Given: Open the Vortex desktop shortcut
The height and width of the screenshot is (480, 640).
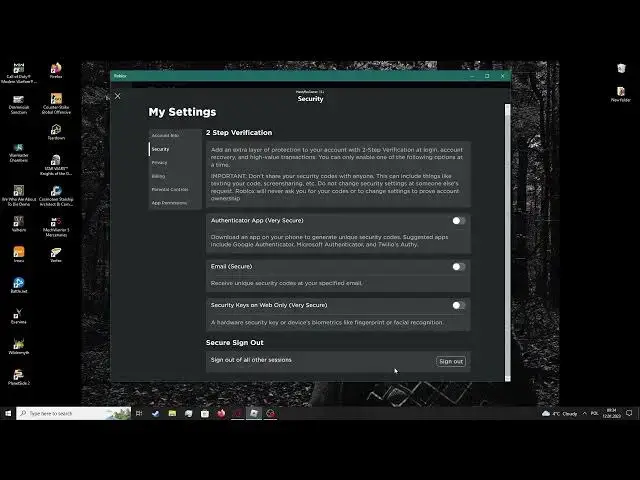Looking at the screenshot, I should click(x=56, y=254).
